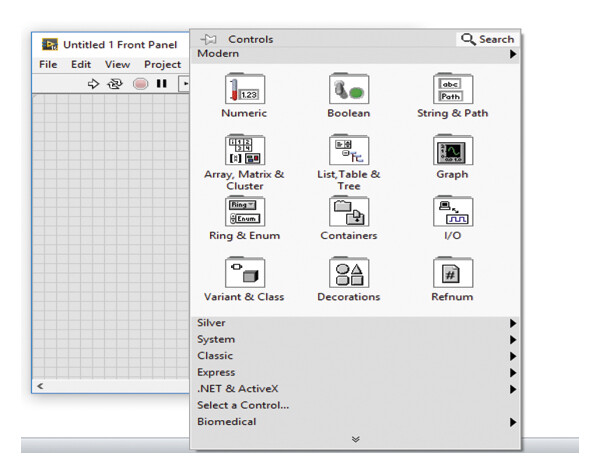Expand the System category arrow
The height and width of the screenshot is (474, 600).
pyautogui.click(x=513, y=340)
